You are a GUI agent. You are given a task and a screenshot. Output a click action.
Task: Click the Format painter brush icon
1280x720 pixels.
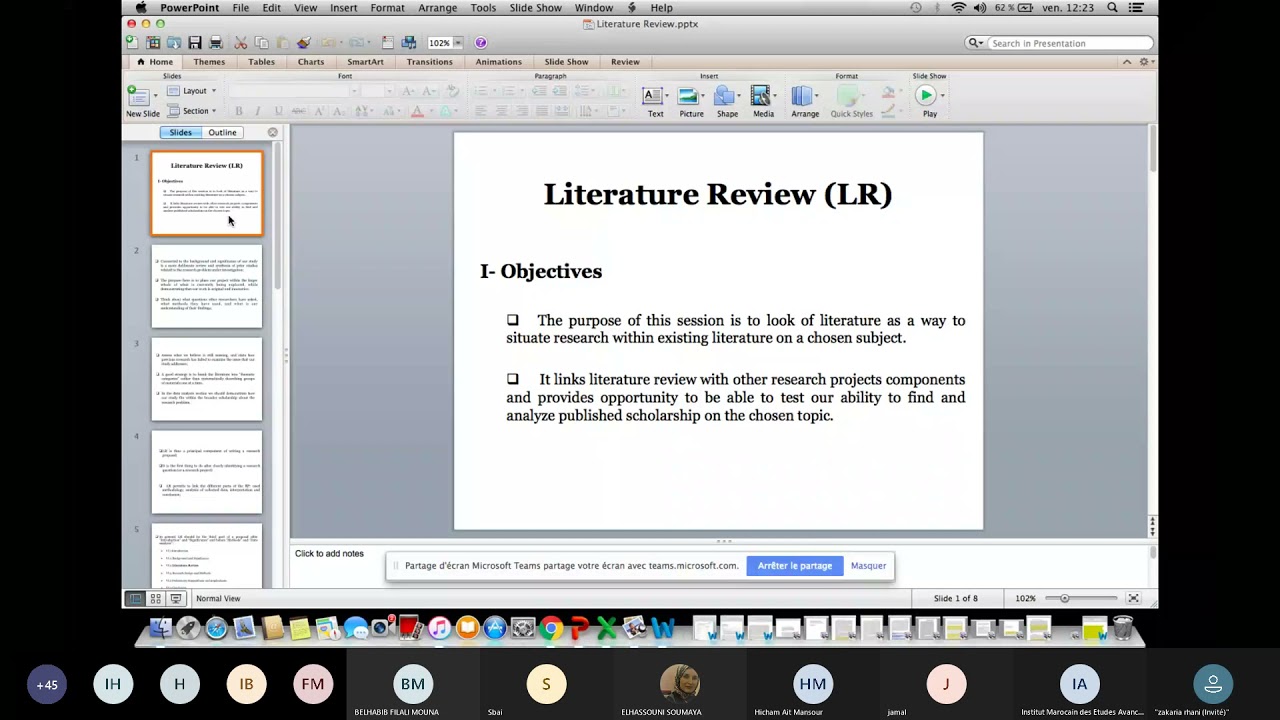pyautogui.click(x=303, y=43)
